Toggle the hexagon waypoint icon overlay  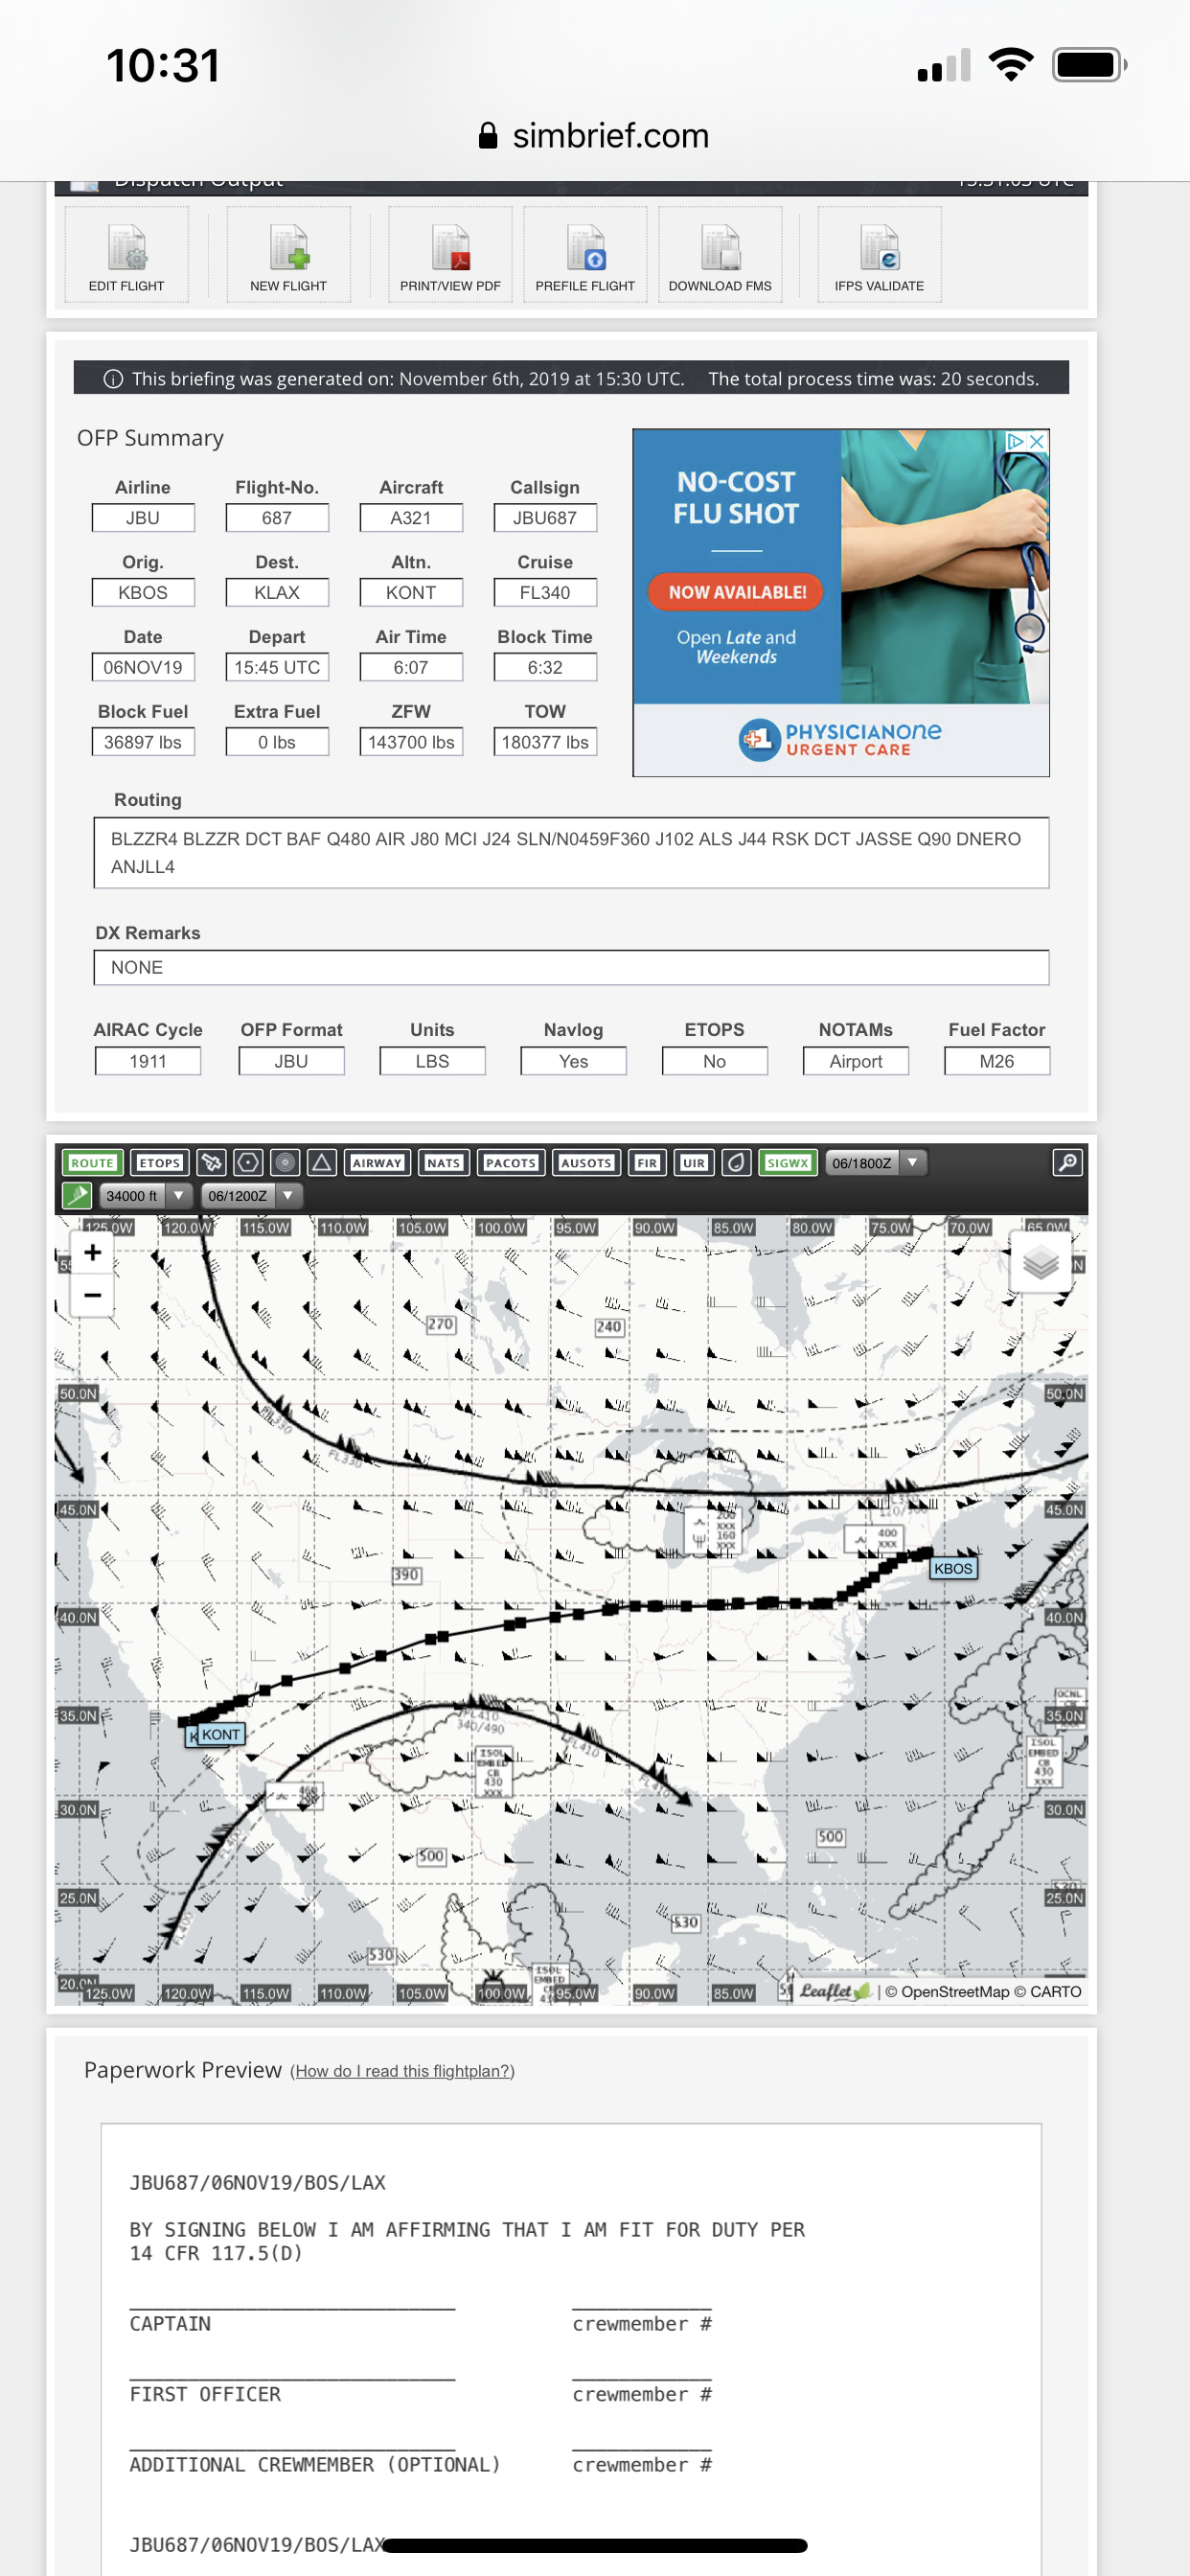coord(248,1162)
